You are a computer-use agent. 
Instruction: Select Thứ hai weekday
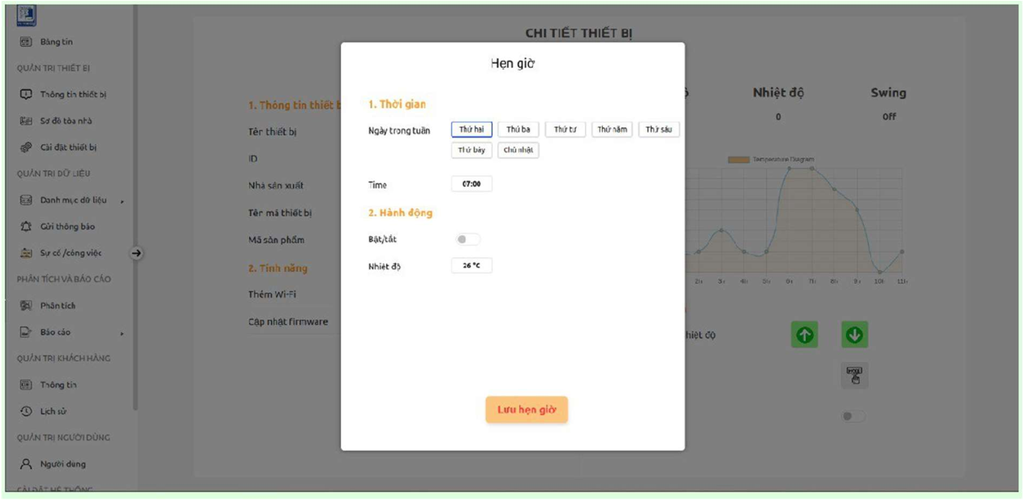472,129
